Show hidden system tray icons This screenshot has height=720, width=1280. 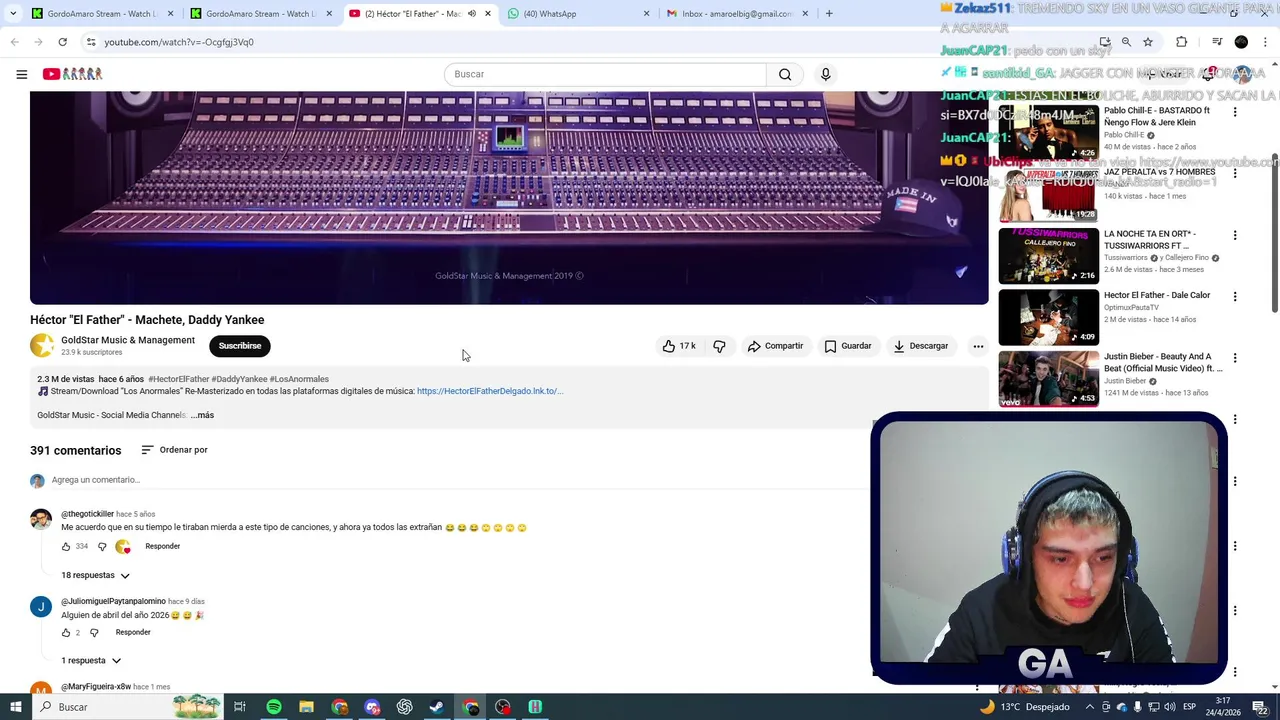[1090, 707]
